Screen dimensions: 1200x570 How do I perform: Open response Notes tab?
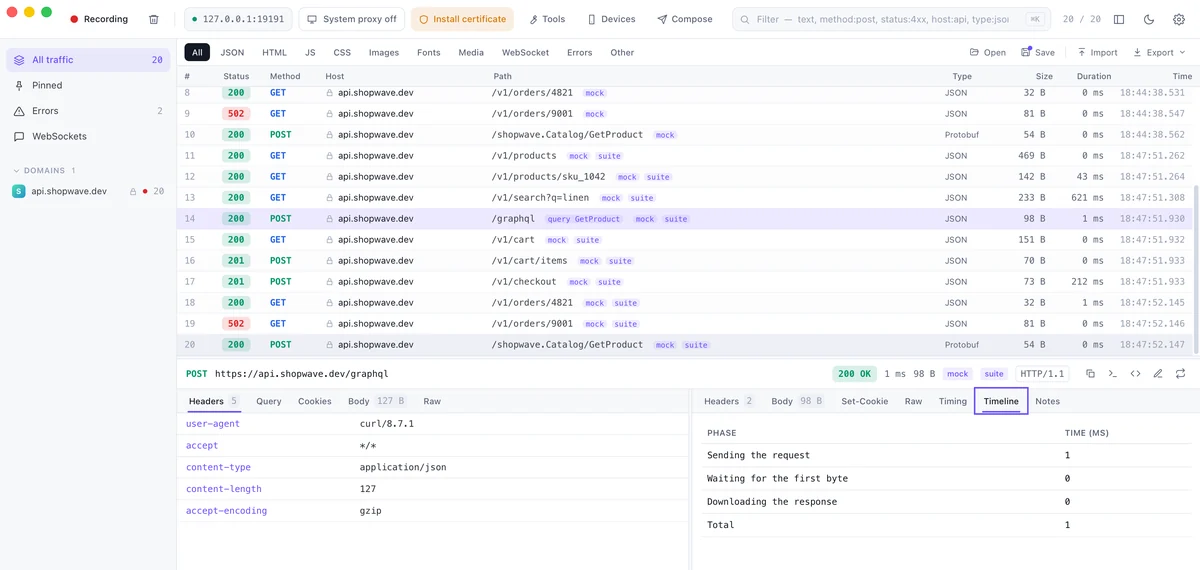[1047, 401]
